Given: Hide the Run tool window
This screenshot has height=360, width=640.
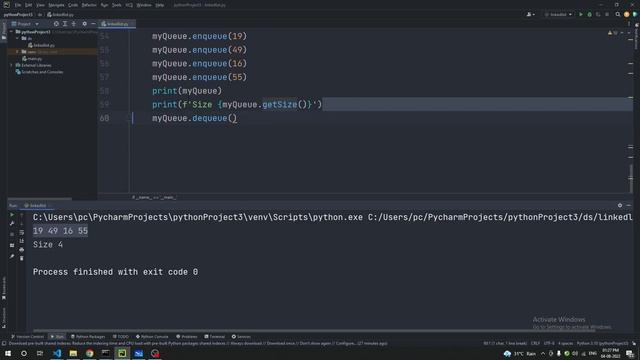Looking at the screenshot, I should pos(629,205).
